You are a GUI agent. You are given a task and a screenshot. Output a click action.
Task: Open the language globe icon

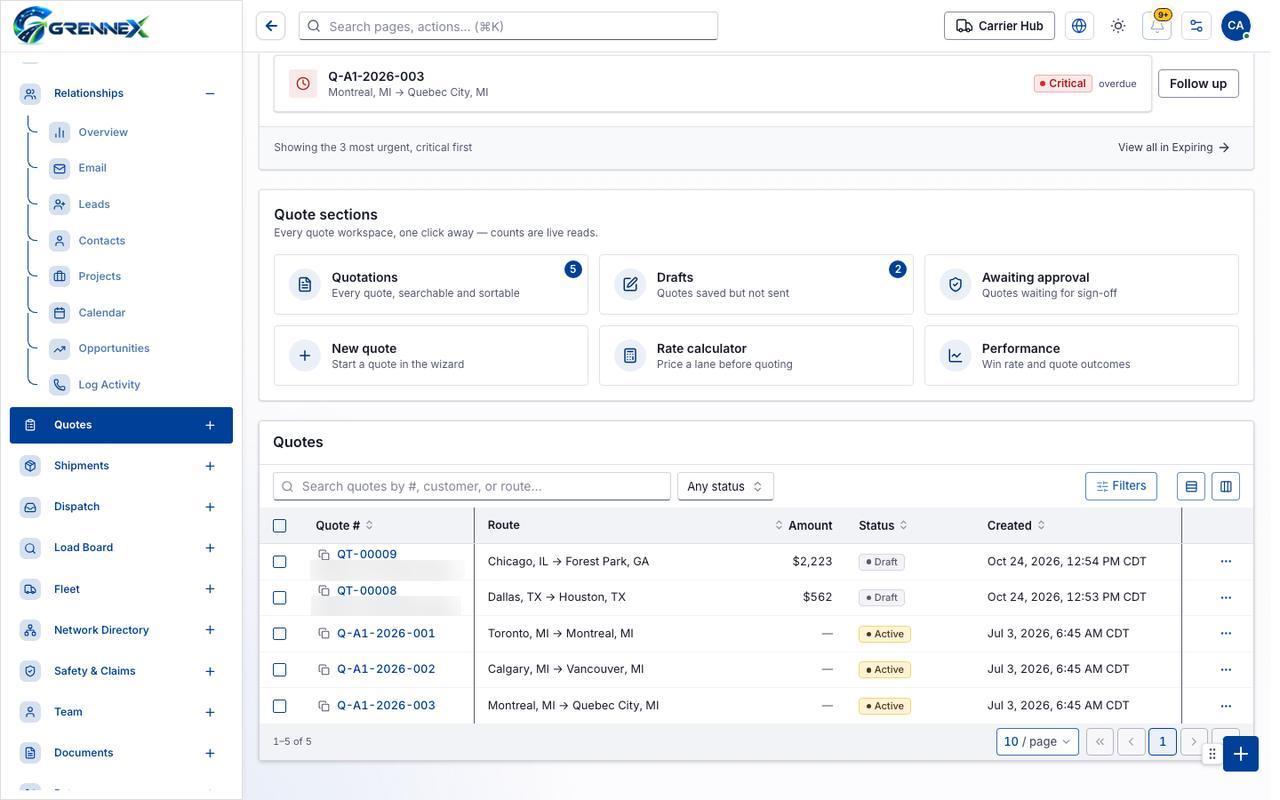1079,26
